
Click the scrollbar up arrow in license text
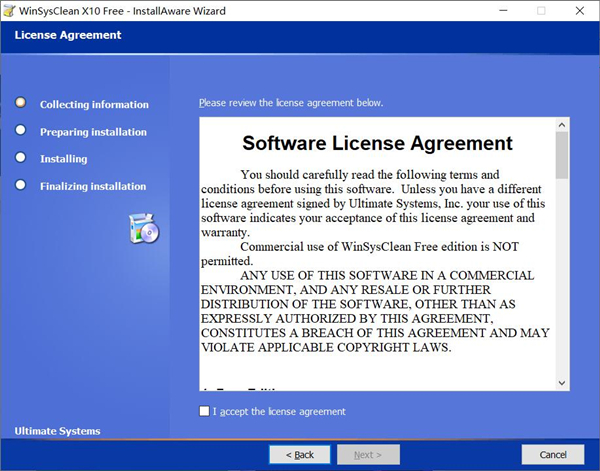tap(562, 124)
